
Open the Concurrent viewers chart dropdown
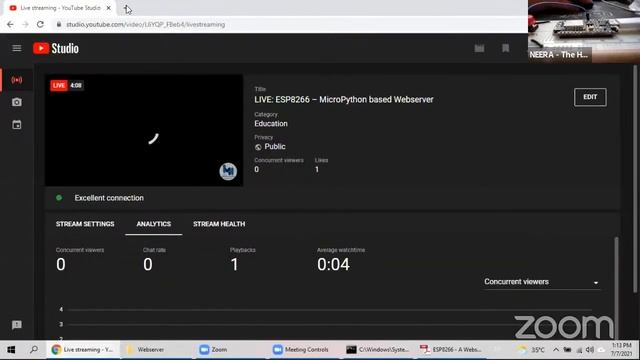(541, 282)
